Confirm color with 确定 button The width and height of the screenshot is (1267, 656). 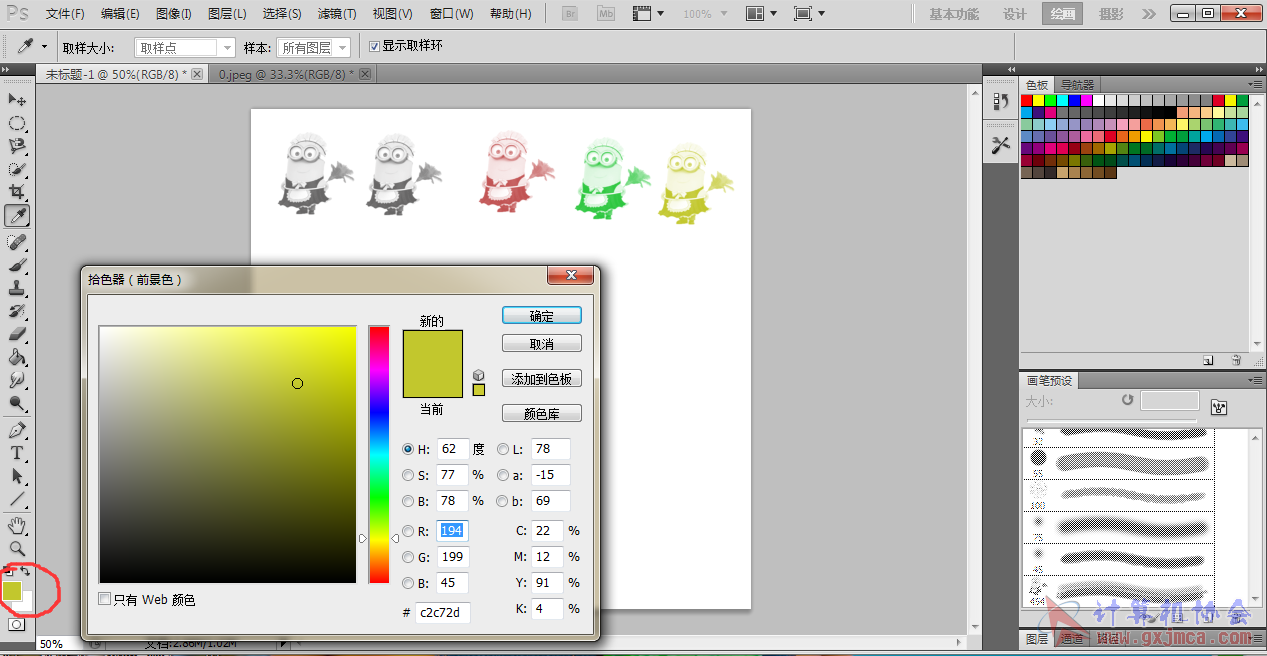click(541, 315)
